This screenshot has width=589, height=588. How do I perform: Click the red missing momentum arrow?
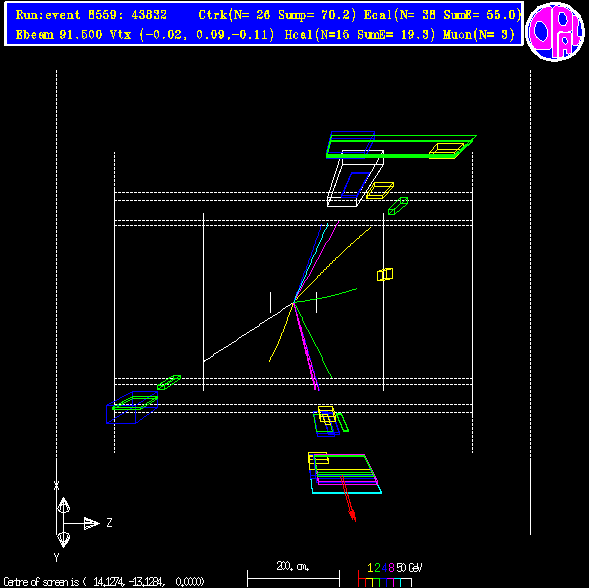point(348,498)
